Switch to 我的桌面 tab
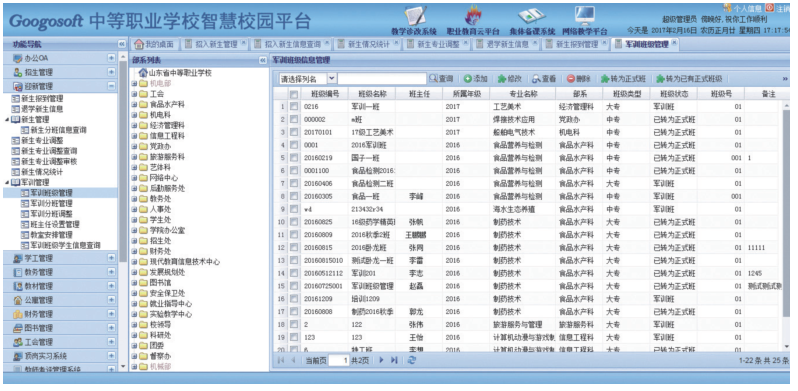 [154, 44]
